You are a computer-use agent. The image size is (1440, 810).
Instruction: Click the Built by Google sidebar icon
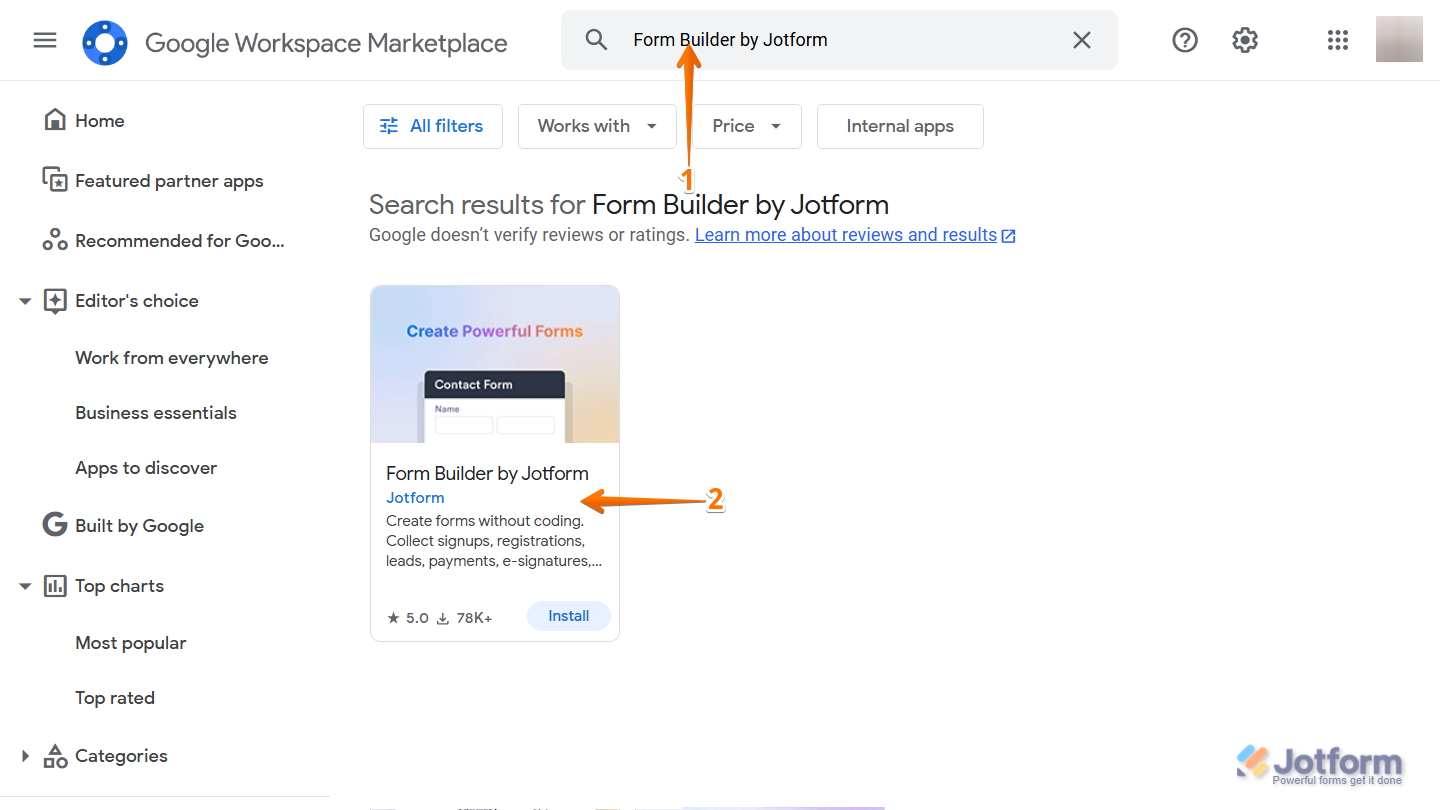pos(55,525)
